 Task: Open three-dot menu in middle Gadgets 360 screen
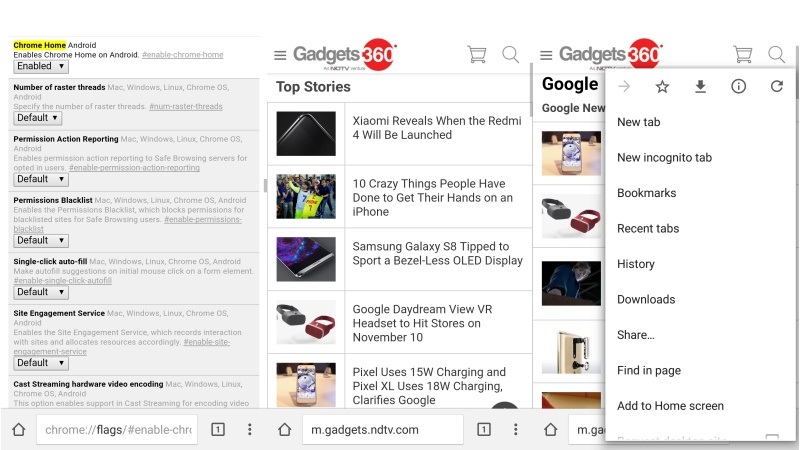[x=515, y=430]
